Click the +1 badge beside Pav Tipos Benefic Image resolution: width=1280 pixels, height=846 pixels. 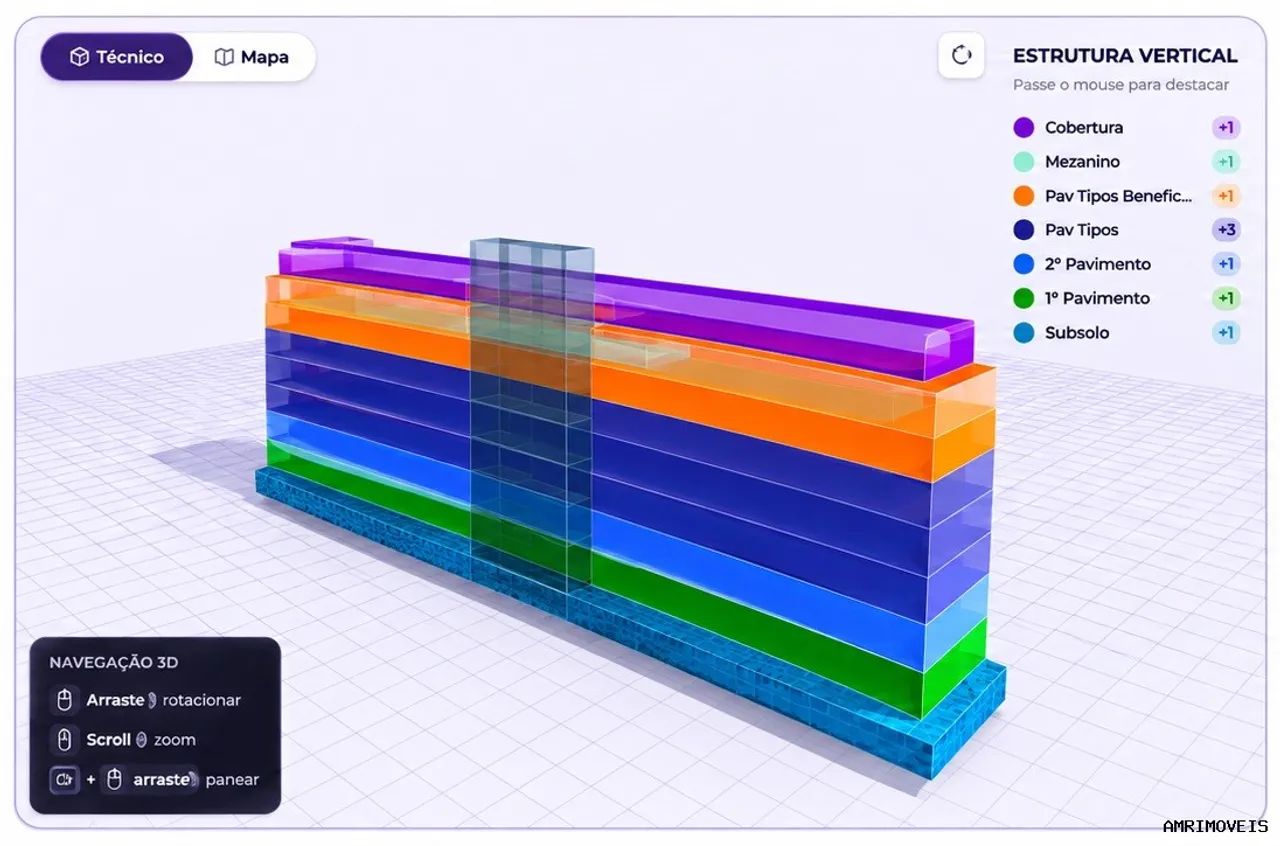tap(1226, 196)
